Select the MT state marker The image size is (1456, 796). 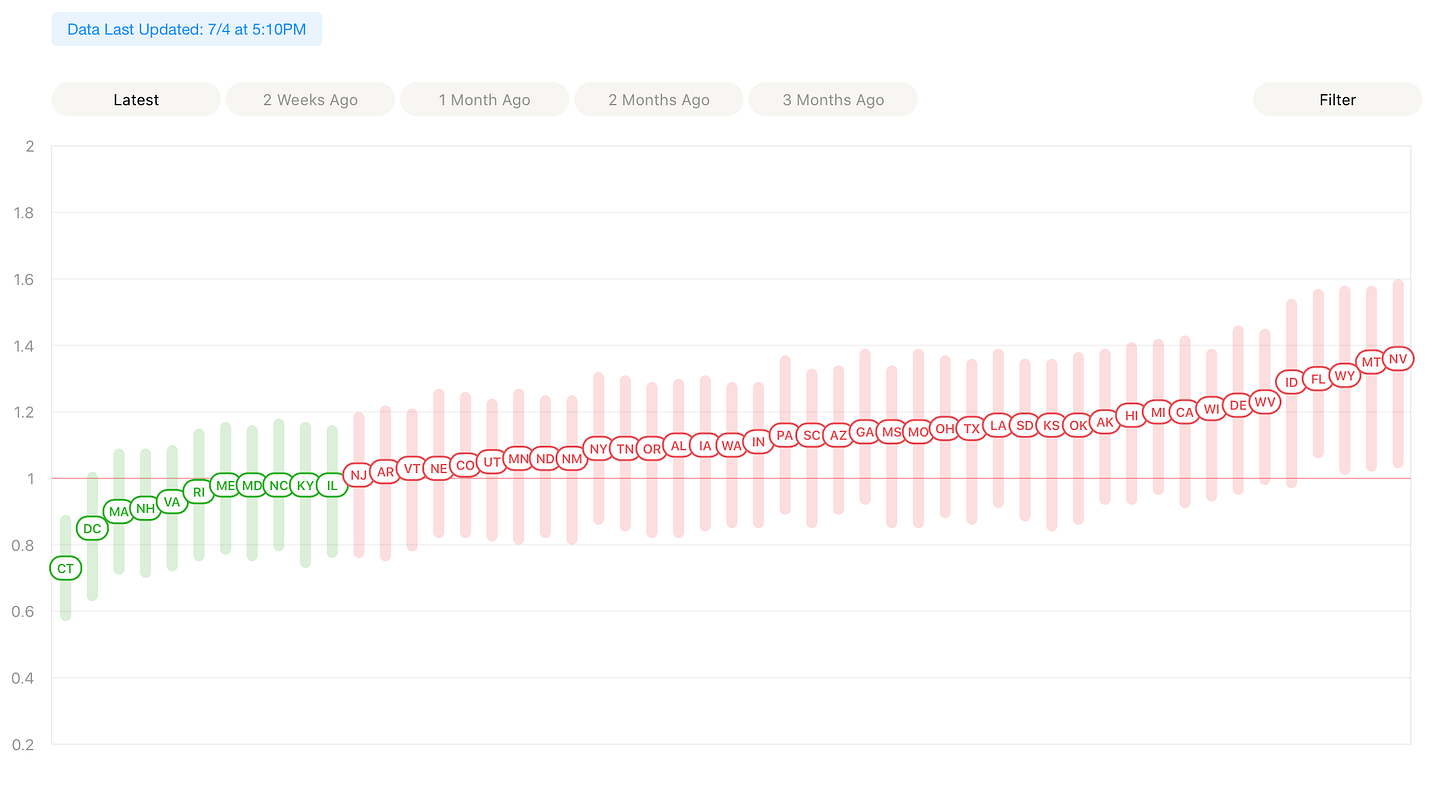[x=1371, y=361]
